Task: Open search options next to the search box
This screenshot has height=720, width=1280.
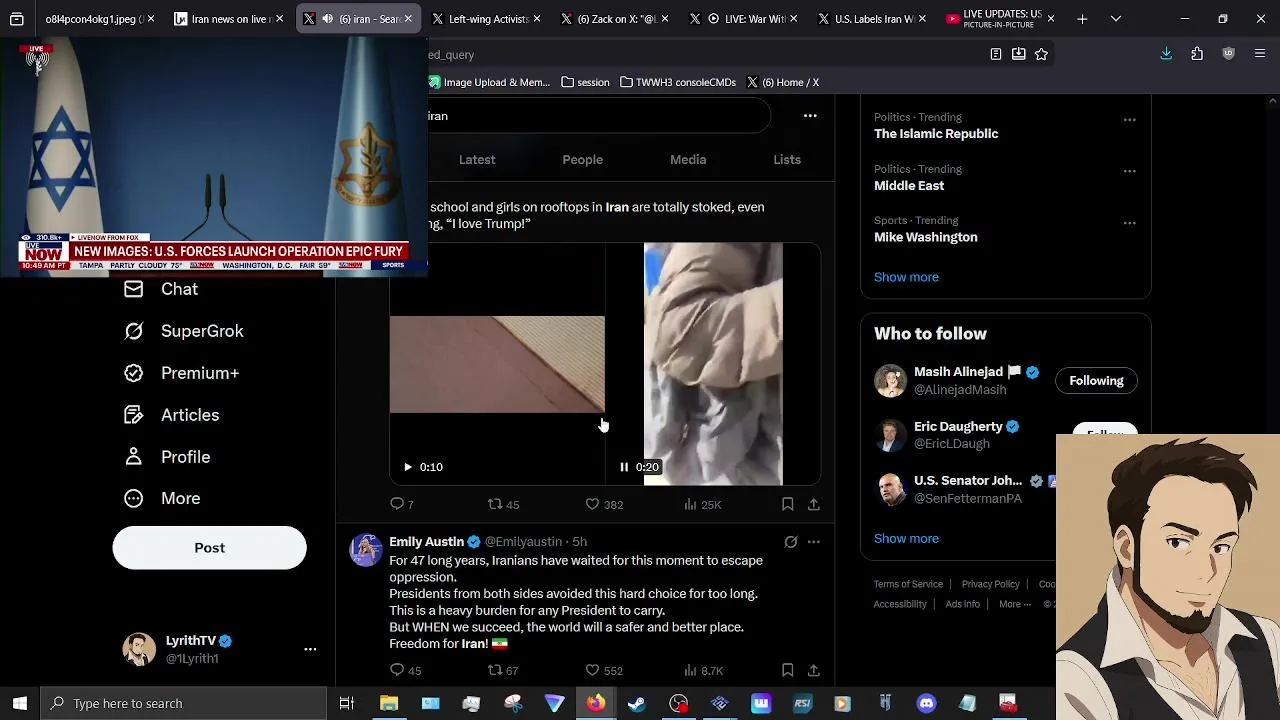Action: point(810,116)
